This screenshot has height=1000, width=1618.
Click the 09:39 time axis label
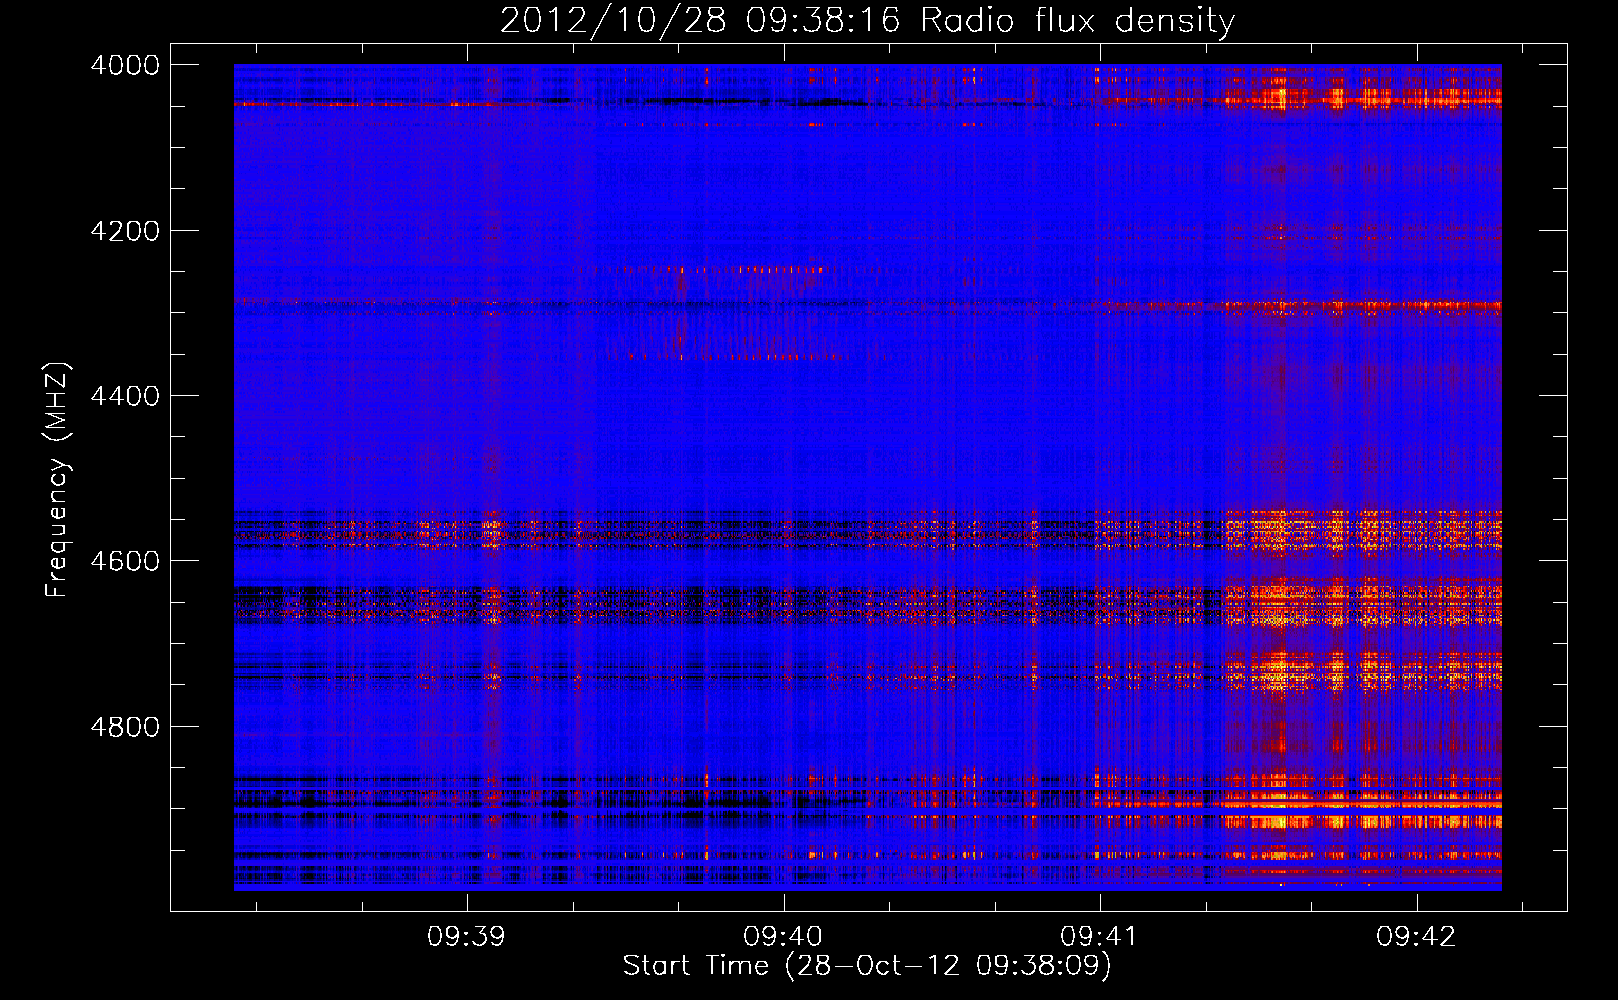466,937
